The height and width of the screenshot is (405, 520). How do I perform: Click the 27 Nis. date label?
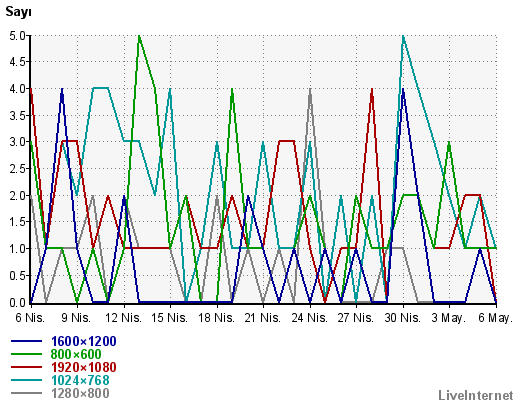tap(356, 318)
